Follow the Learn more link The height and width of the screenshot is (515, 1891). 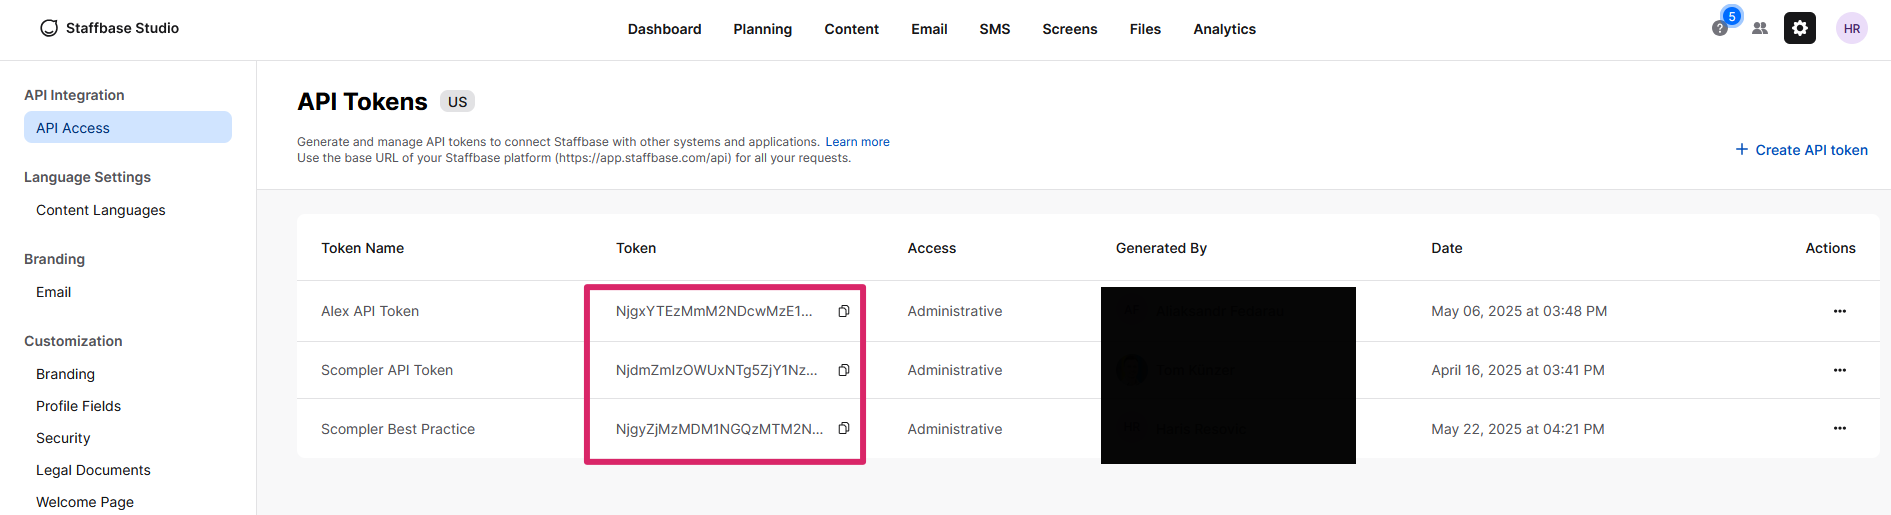[857, 142]
